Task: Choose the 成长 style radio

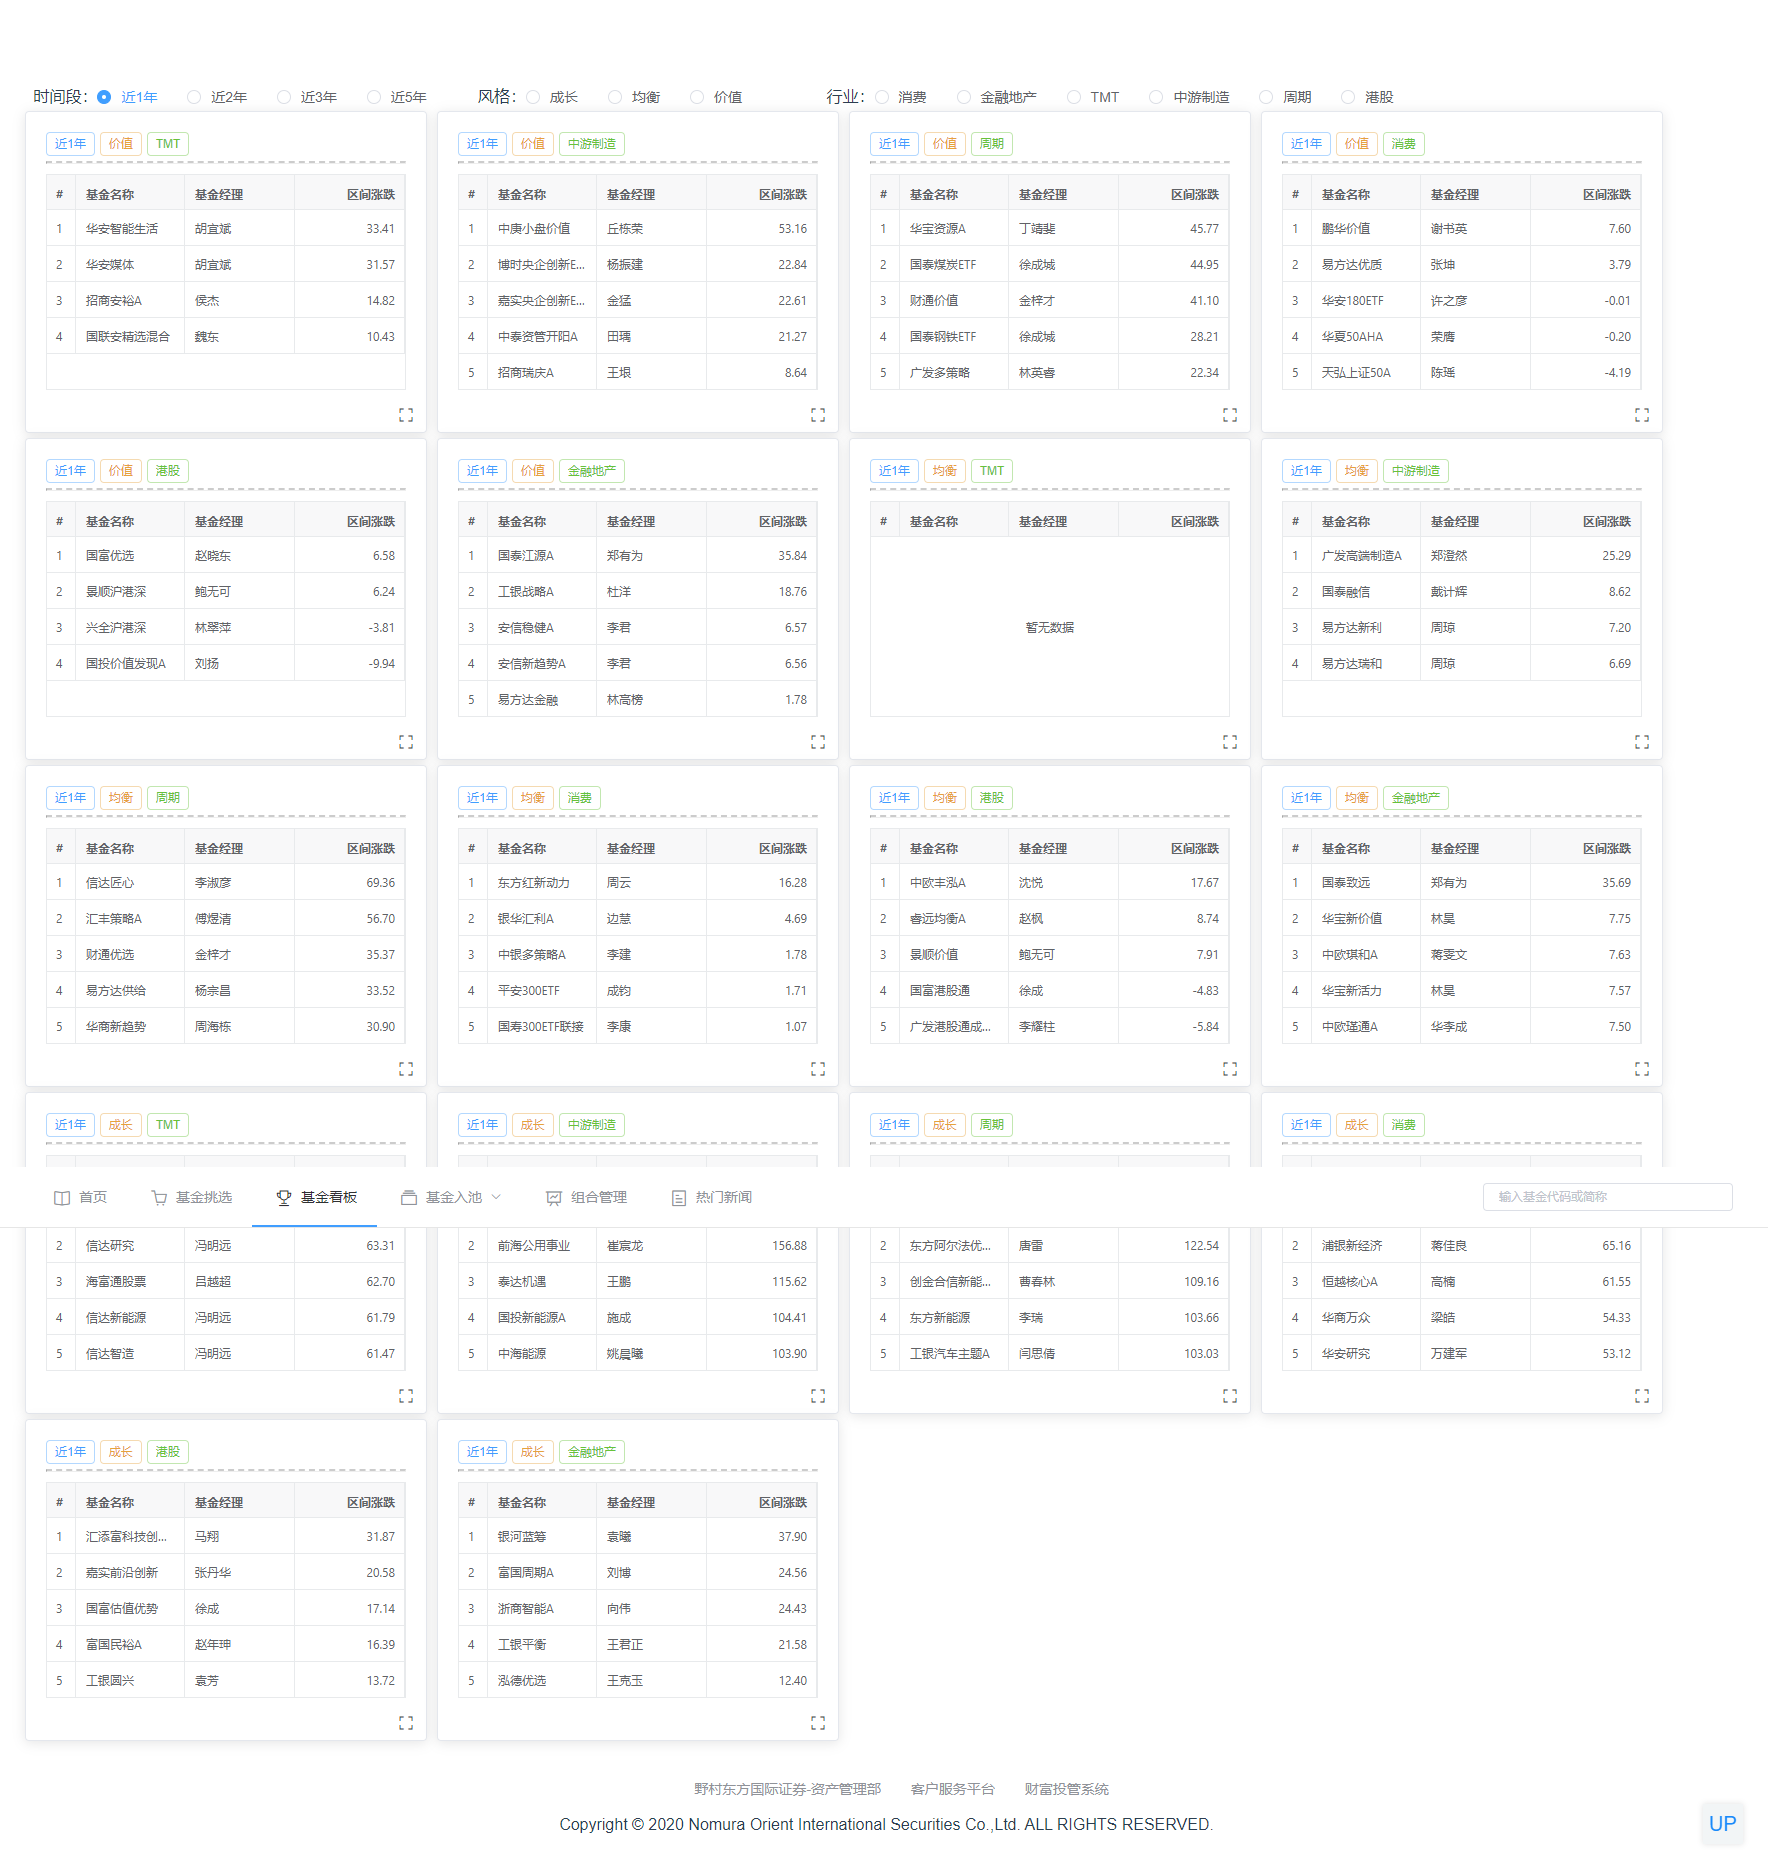Action: 533,97
